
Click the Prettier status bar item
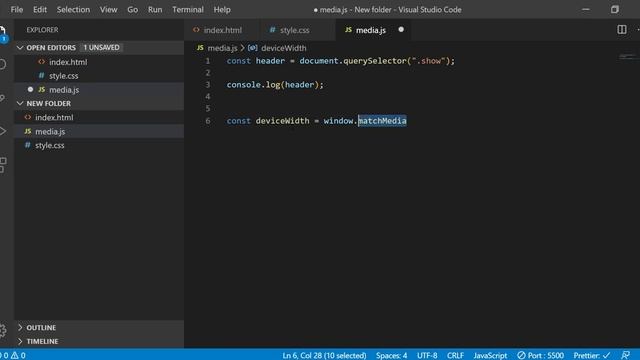591,355
